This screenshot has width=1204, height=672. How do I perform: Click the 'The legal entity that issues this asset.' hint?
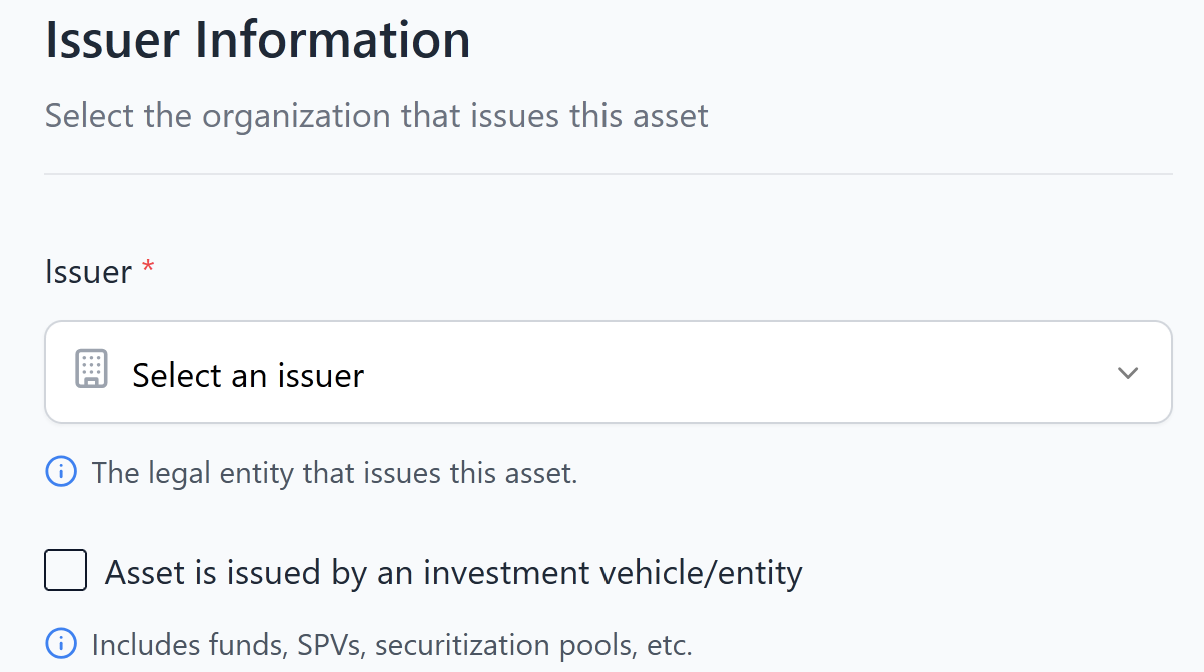point(334,473)
